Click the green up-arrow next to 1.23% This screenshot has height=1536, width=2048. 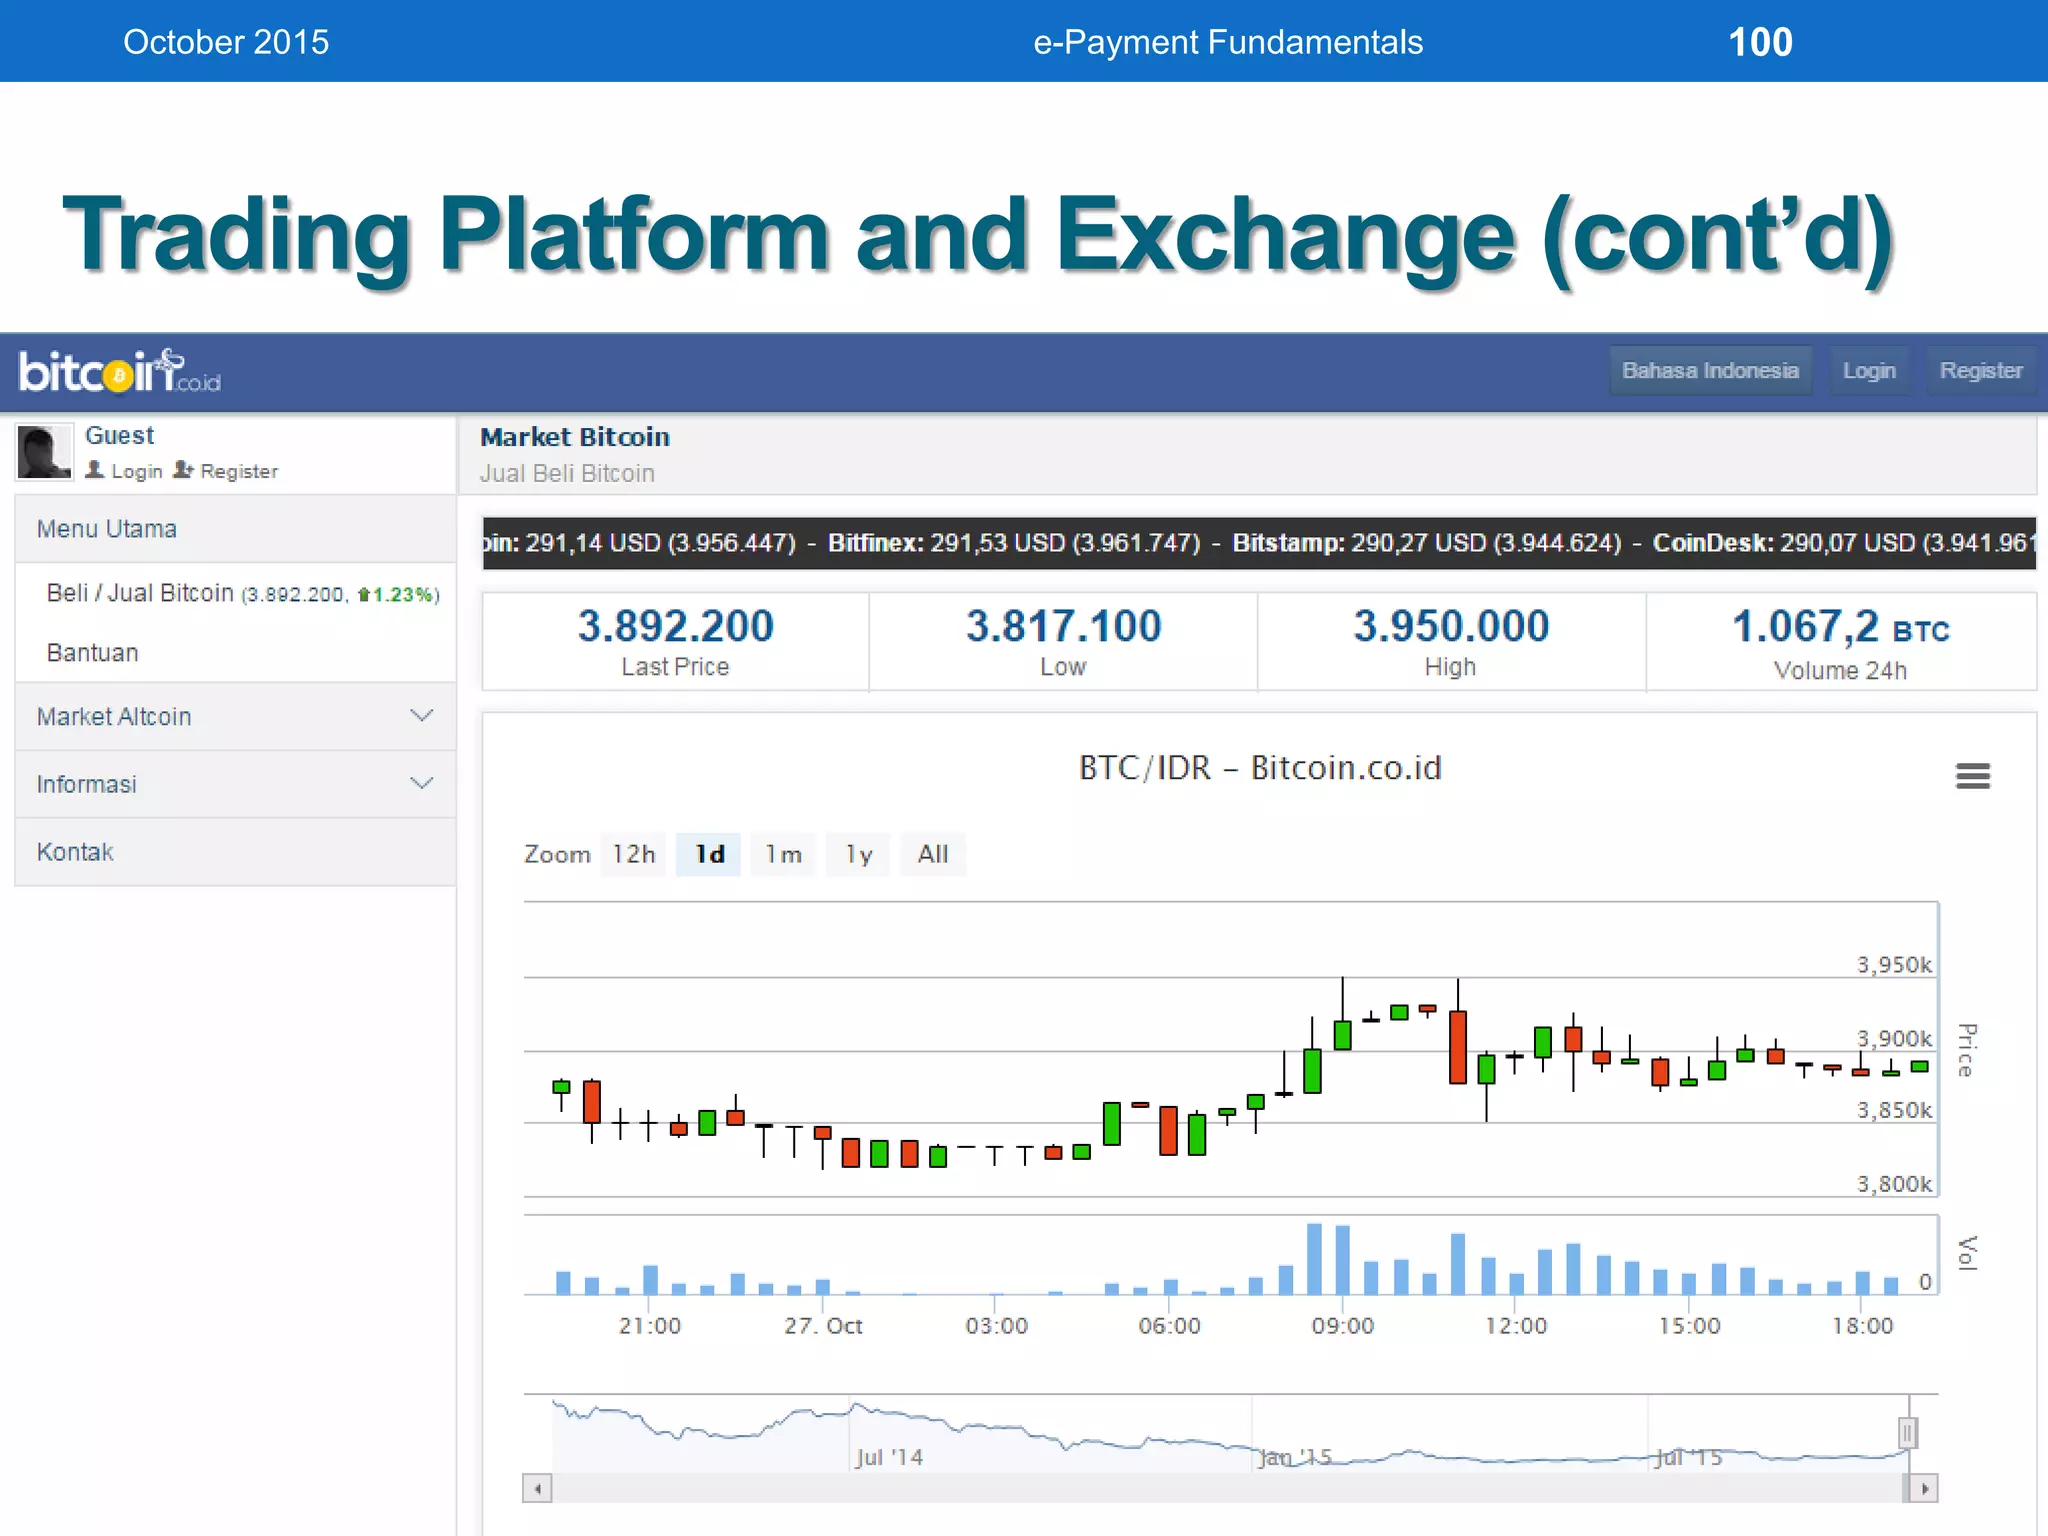364,595
